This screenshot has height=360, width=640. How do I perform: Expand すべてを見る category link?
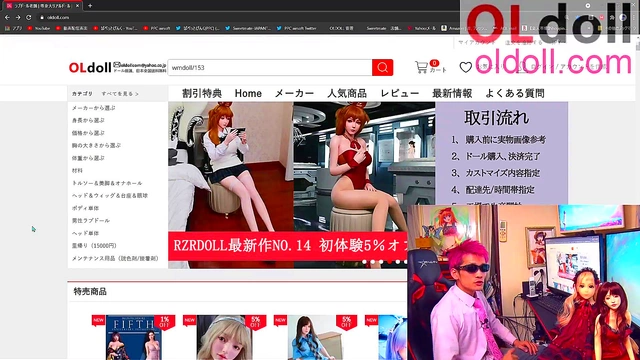(x=120, y=94)
